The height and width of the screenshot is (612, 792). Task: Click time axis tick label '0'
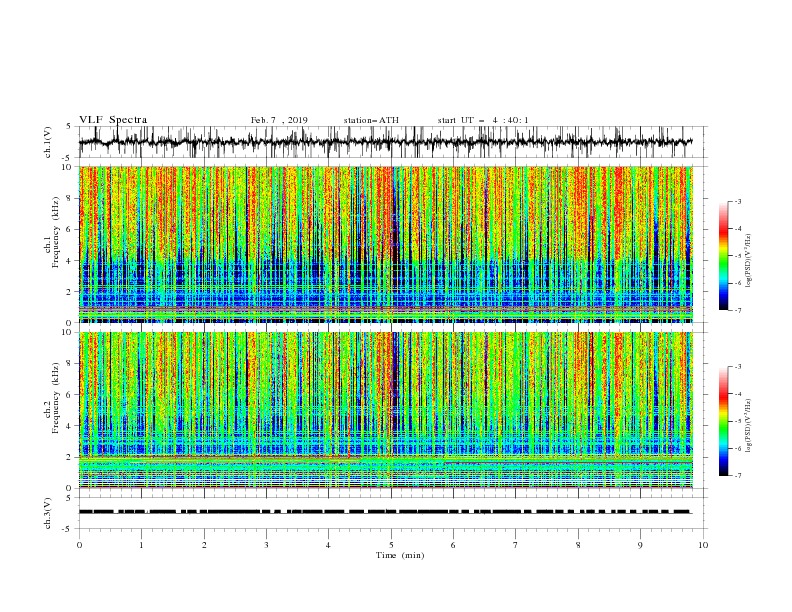pyautogui.click(x=79, y=545)
